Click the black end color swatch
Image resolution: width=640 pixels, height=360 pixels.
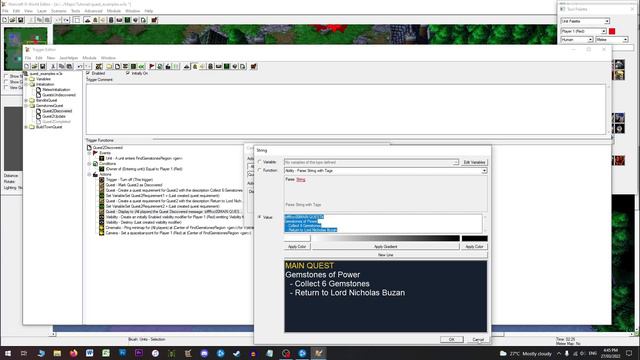pos(474,238)
